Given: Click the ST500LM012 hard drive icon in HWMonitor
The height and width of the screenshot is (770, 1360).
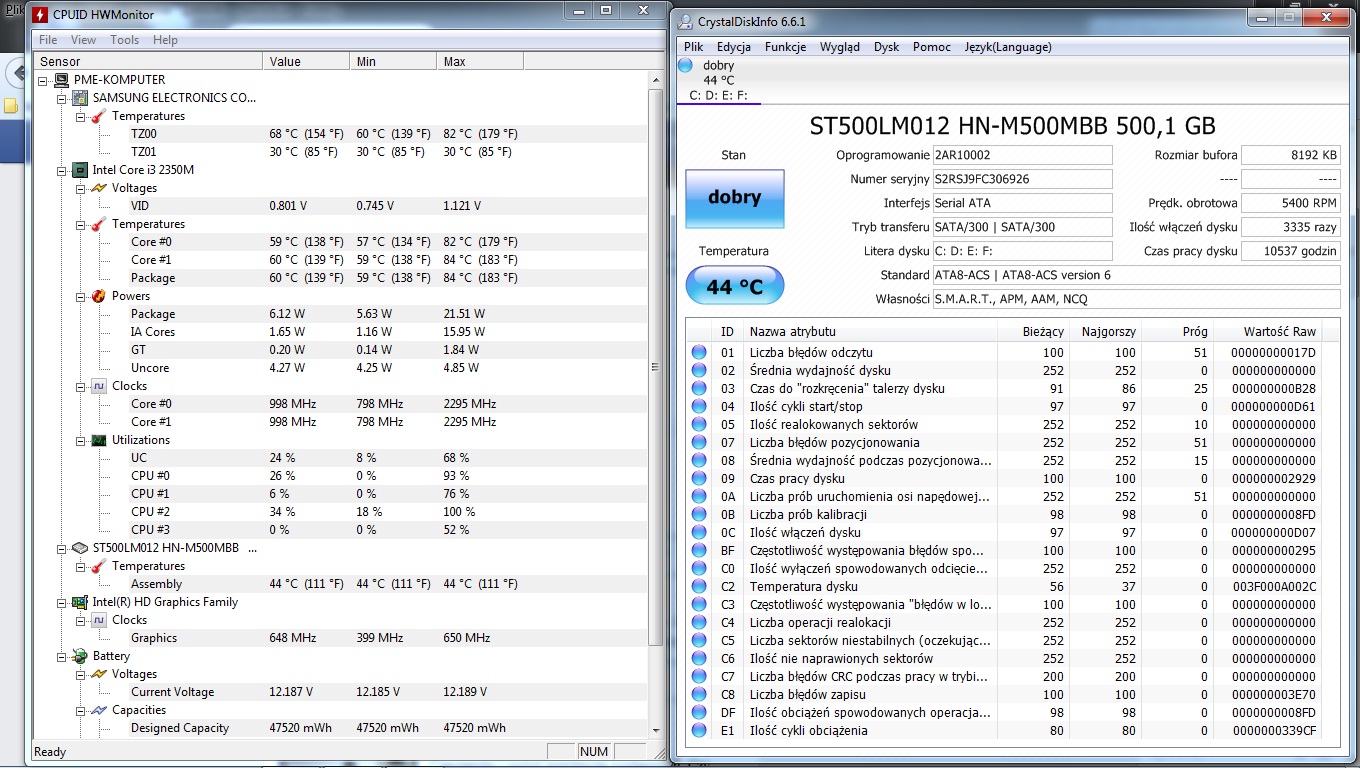Looking at the screenshot, I should coord(80,548).
